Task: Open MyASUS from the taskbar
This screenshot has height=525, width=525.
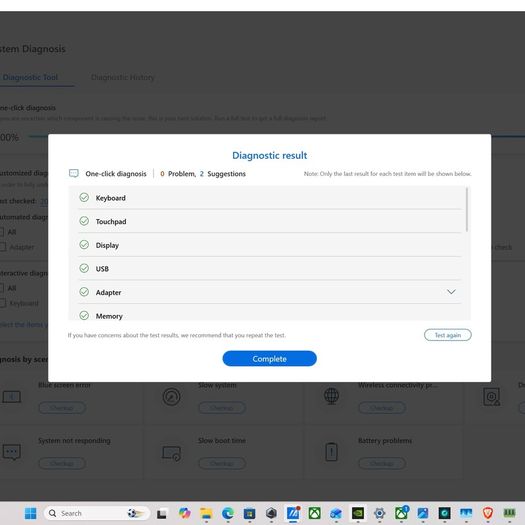Action: point(293,513)
